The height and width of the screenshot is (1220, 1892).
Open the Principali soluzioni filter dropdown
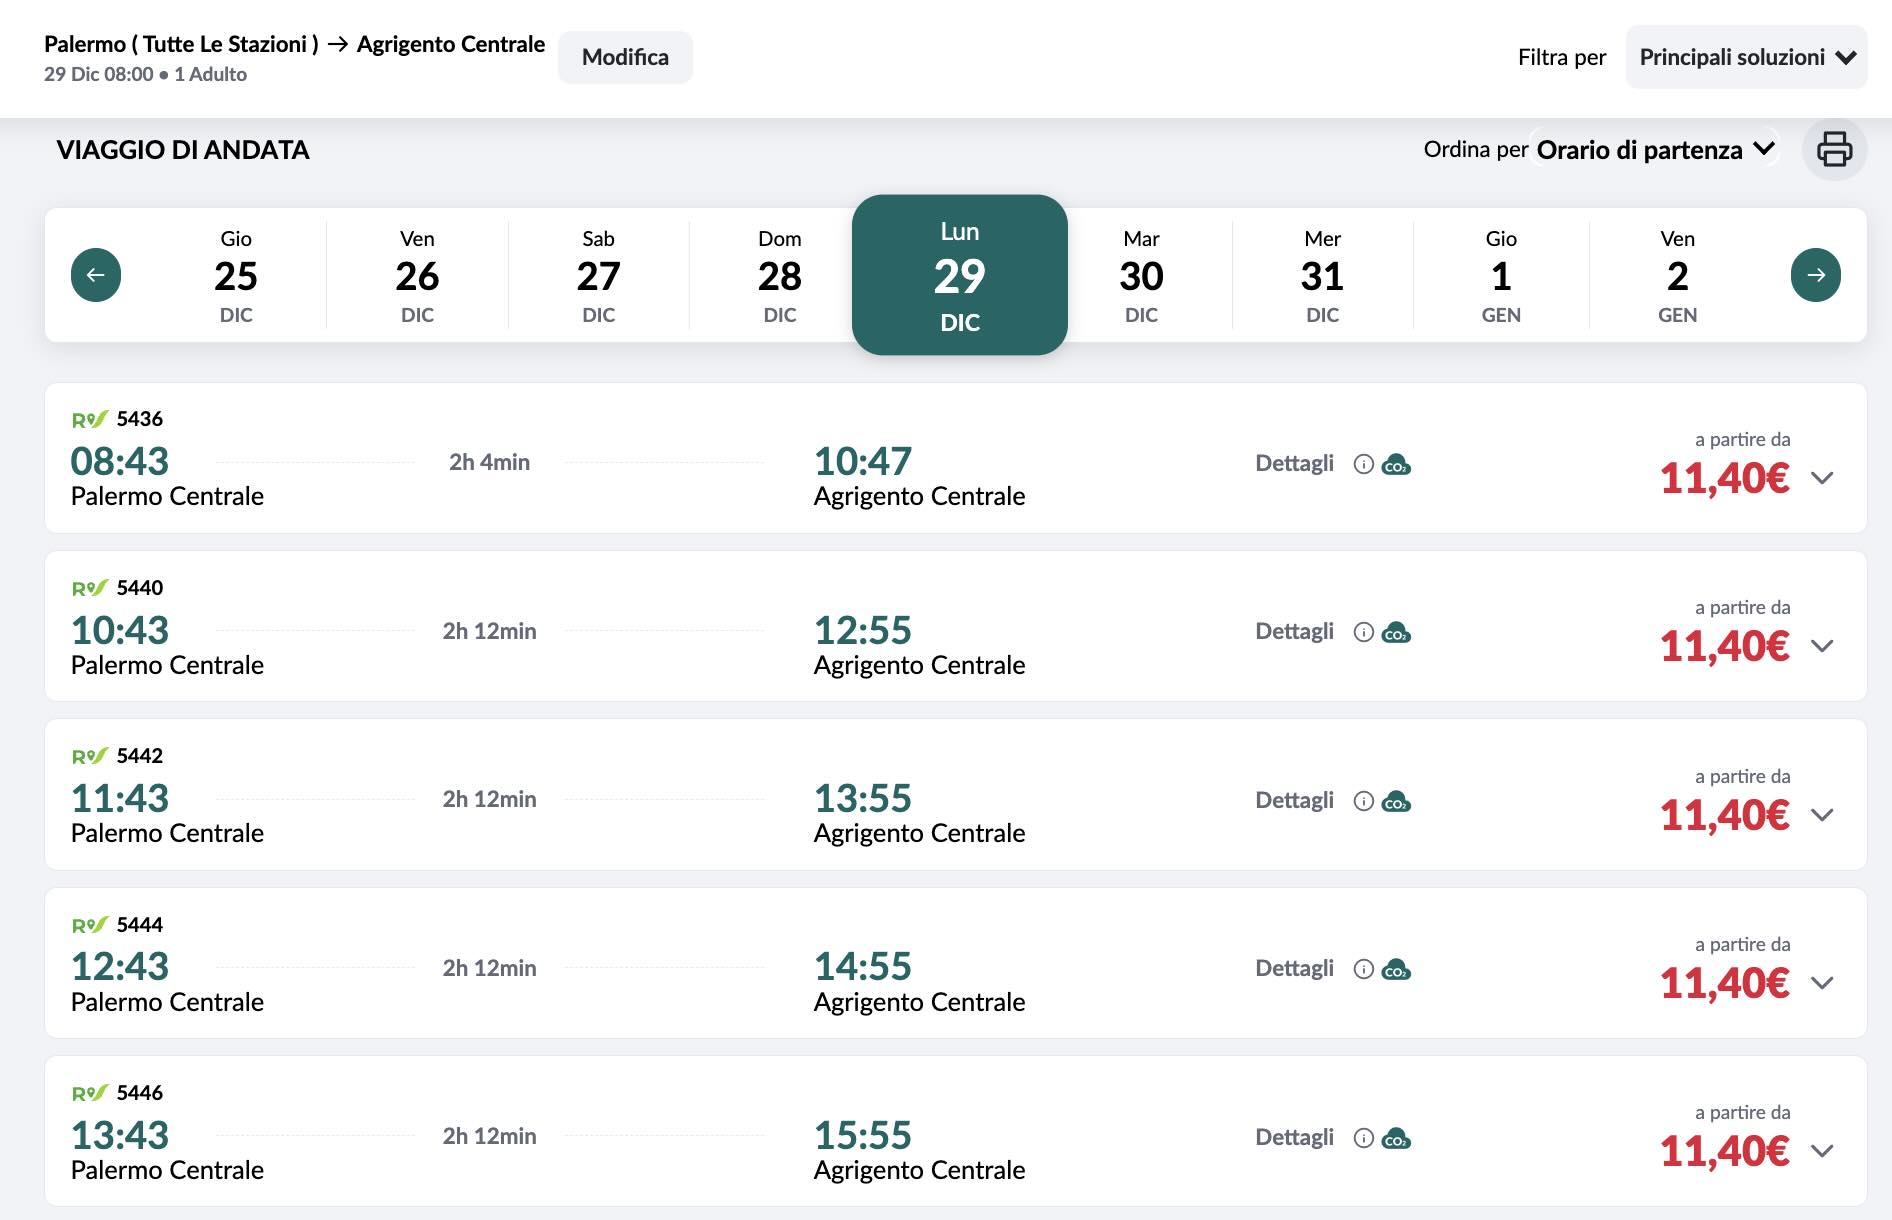coord(1746,58)
